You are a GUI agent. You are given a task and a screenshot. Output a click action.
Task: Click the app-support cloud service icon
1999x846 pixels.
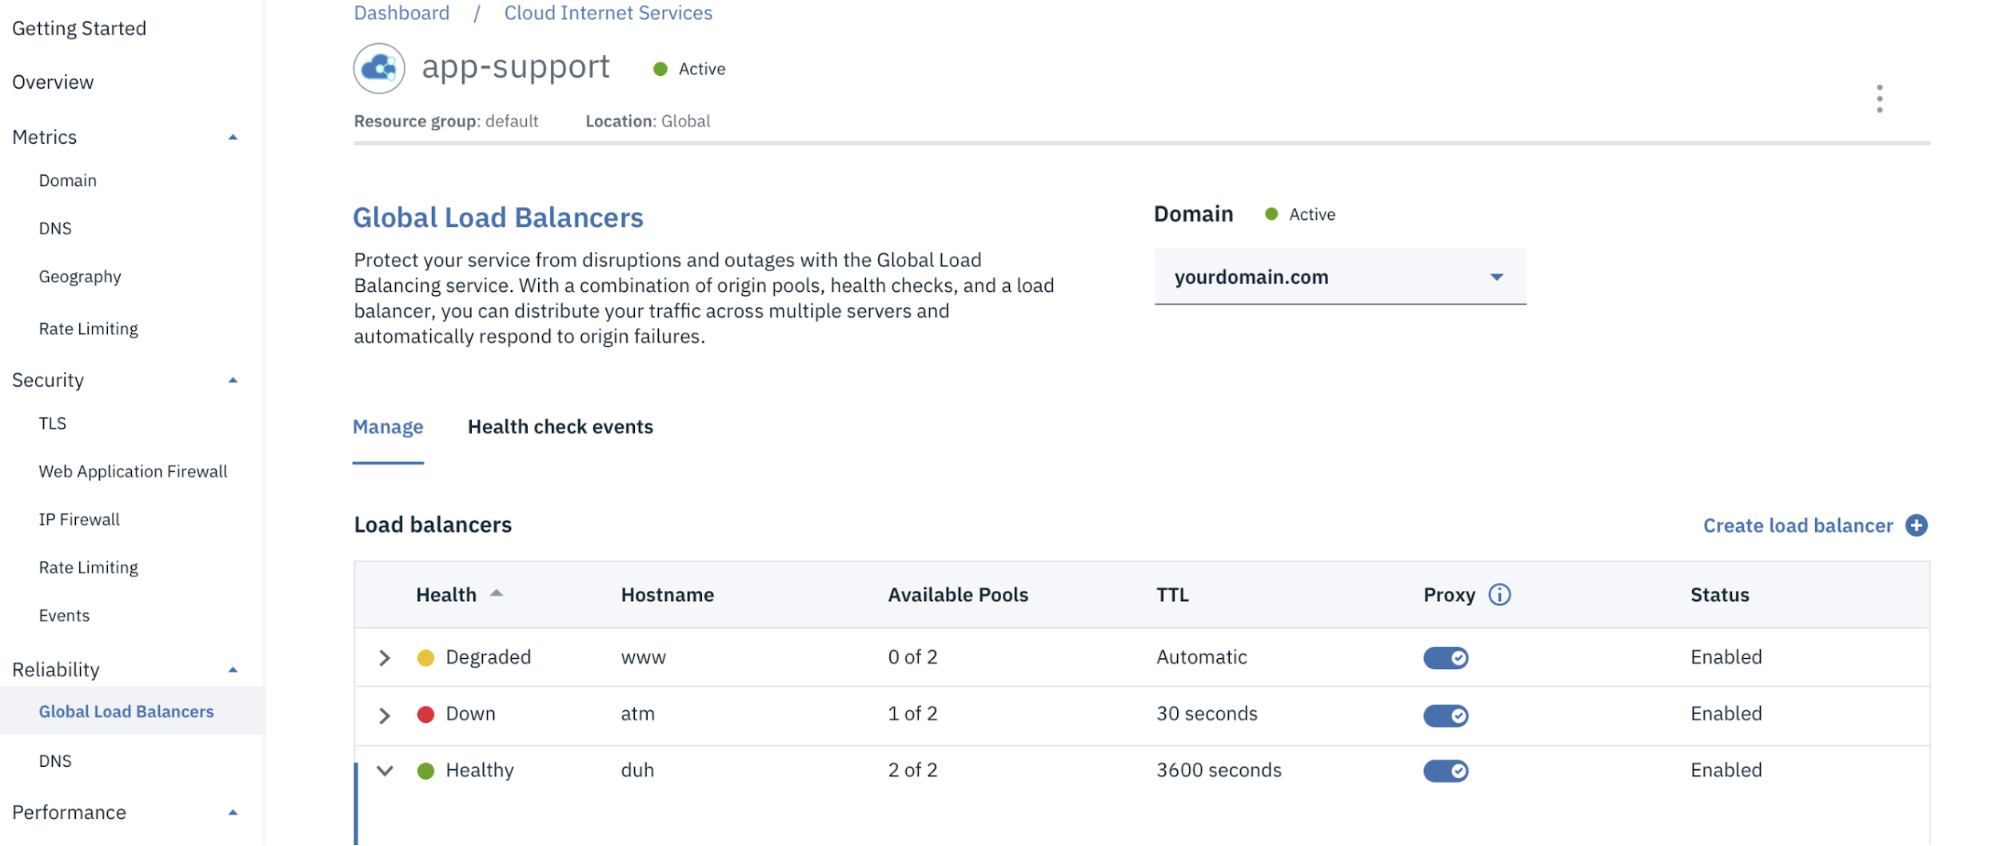(379, 69)
